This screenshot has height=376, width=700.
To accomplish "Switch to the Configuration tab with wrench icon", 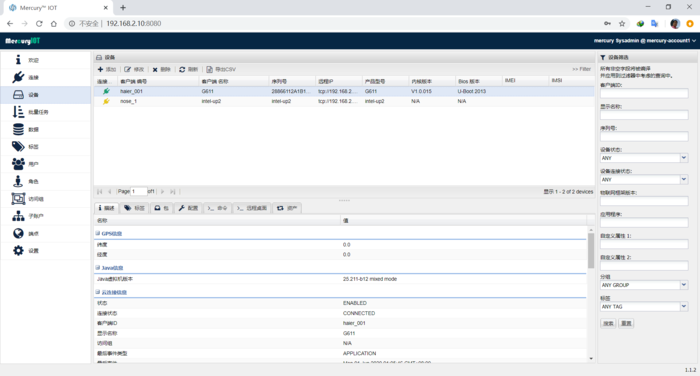I will coord(188,208).
